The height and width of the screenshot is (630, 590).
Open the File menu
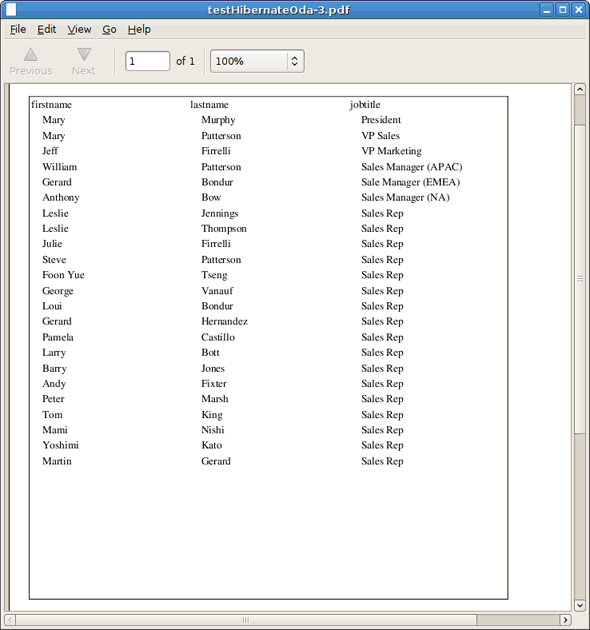[x=18, y=29]
